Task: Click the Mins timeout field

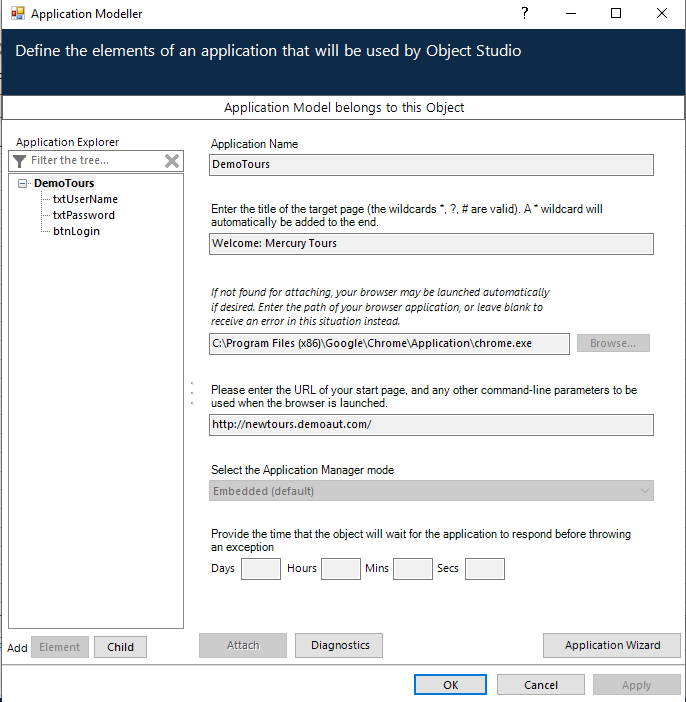Action: point(413,569)
